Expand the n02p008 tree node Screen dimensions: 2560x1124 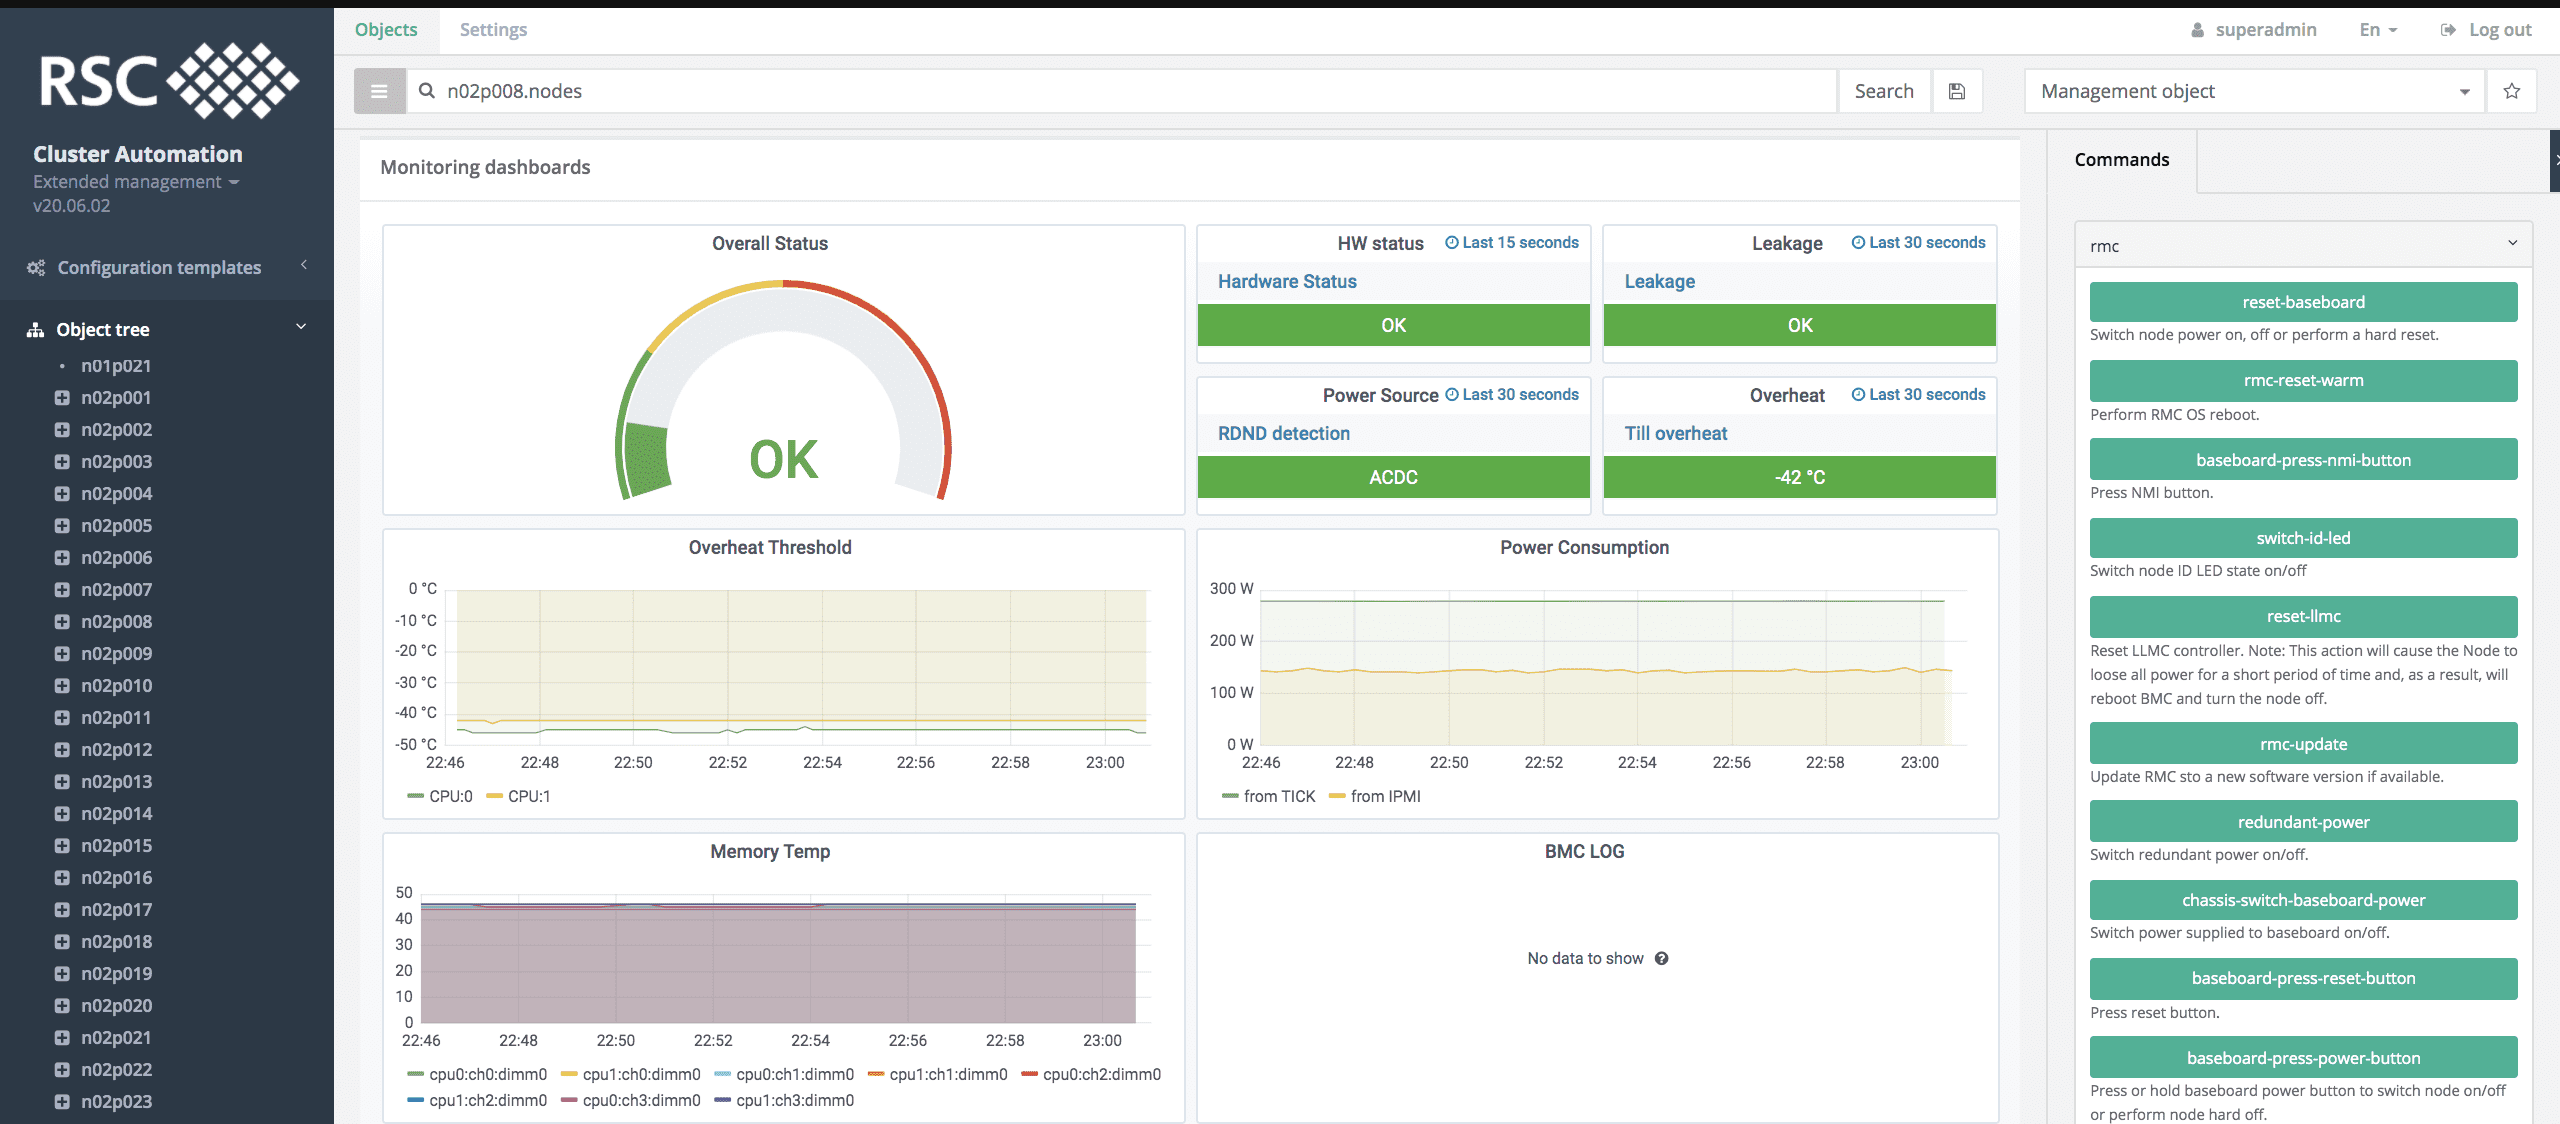62,622
